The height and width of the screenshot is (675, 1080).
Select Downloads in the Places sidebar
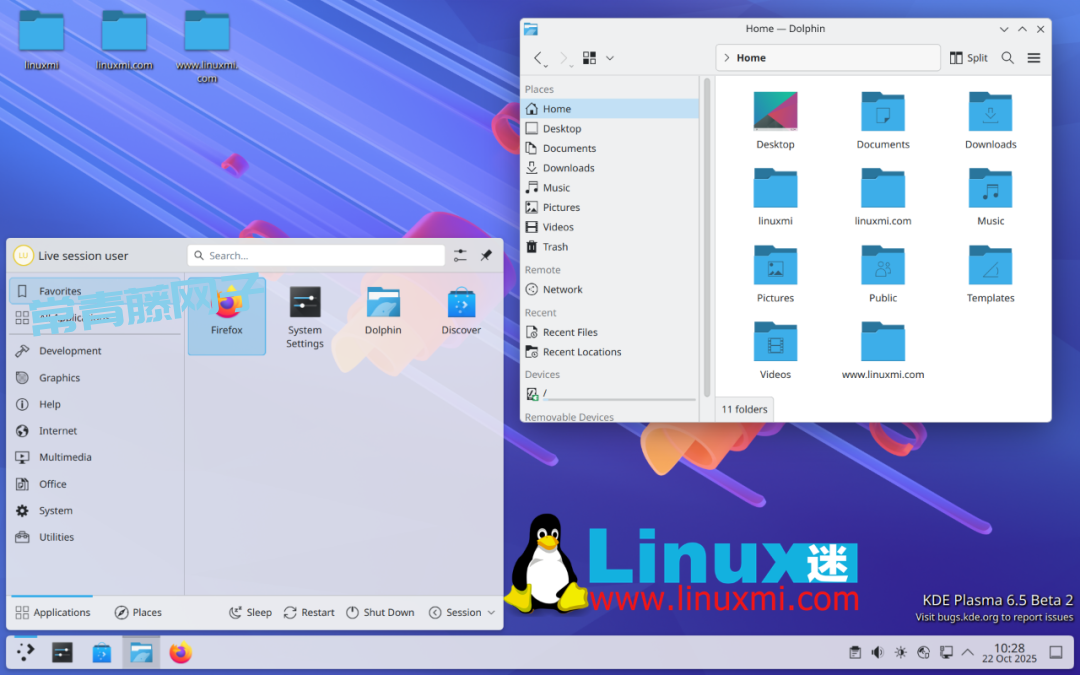click(568, 168)
